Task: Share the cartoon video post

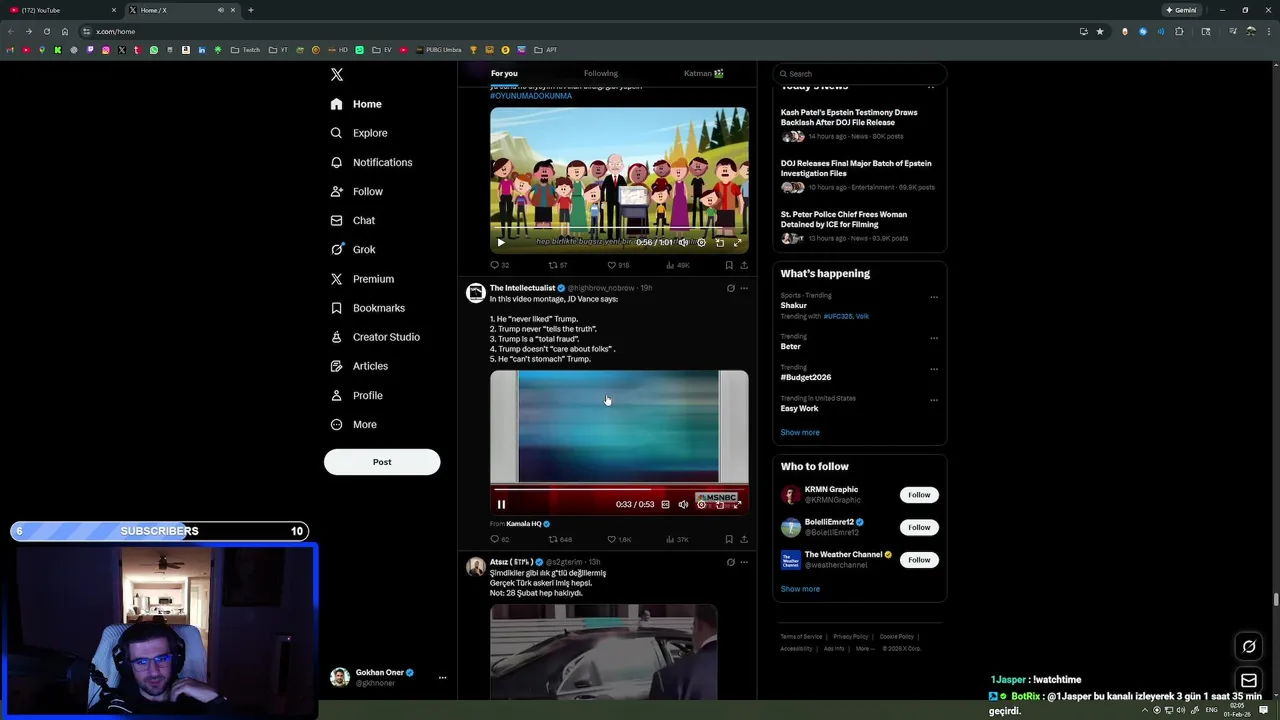Action: (x=744, y=265)
